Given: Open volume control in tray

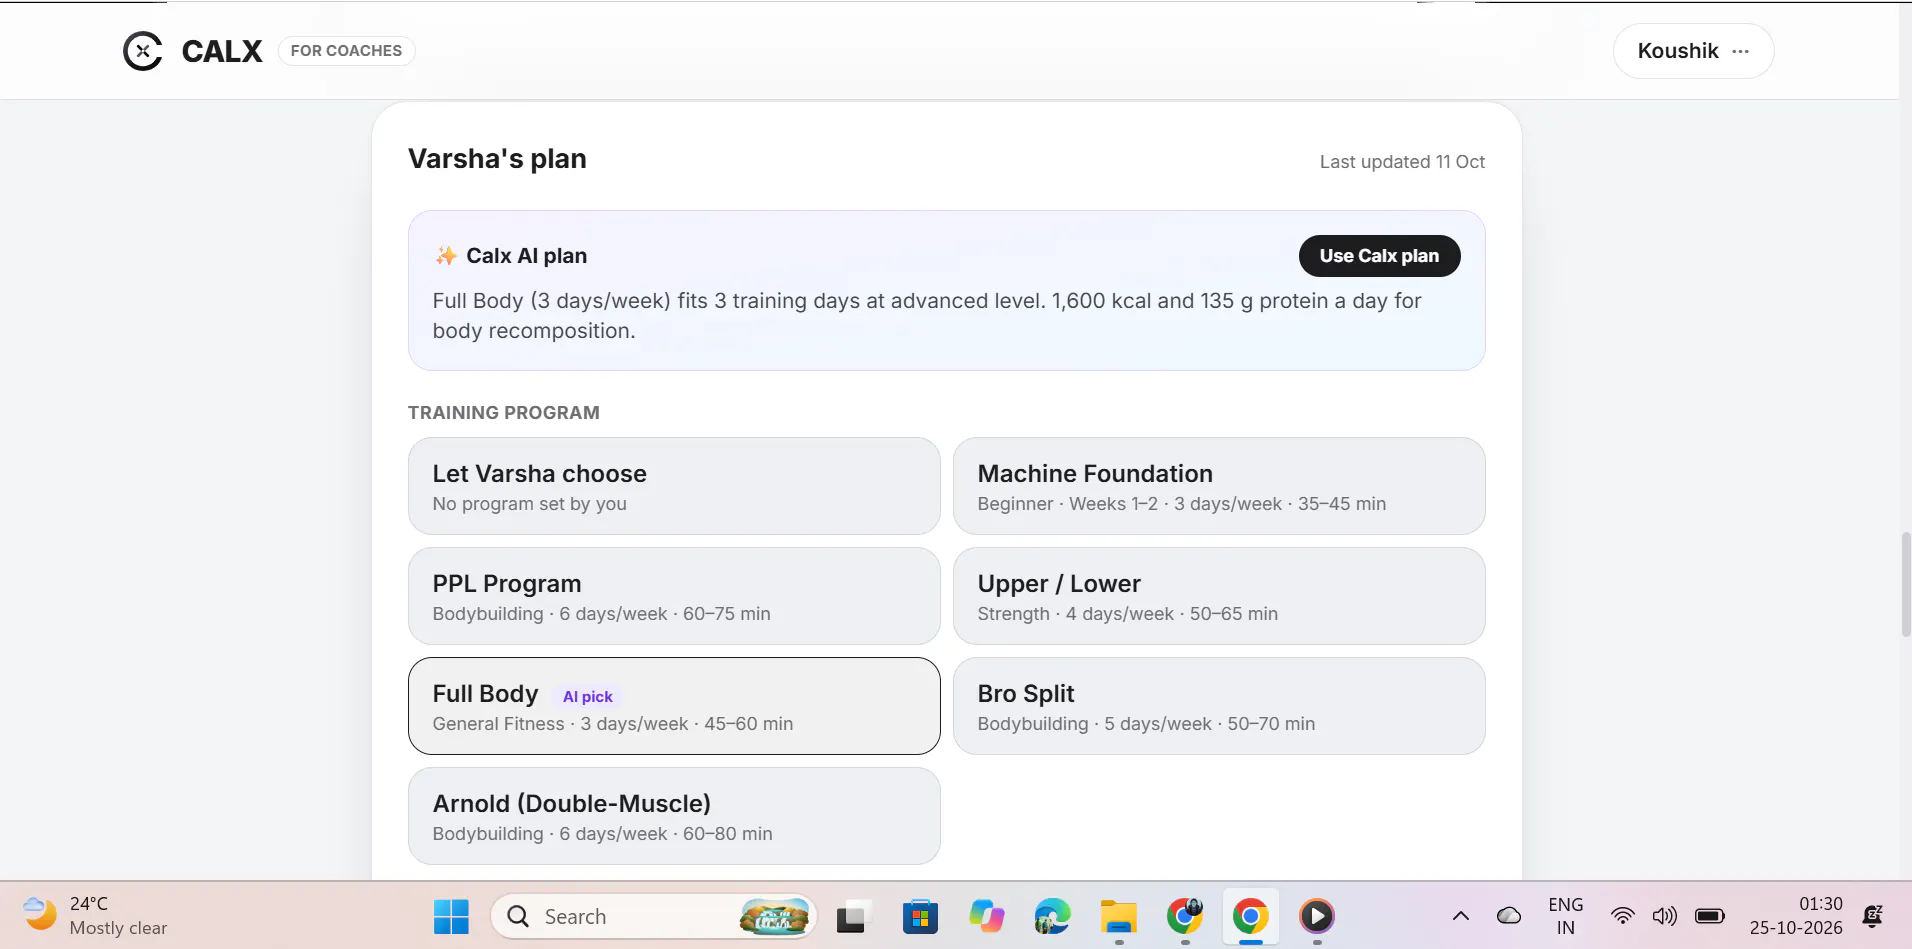Looking at the screenshot, I should 1665,915.
